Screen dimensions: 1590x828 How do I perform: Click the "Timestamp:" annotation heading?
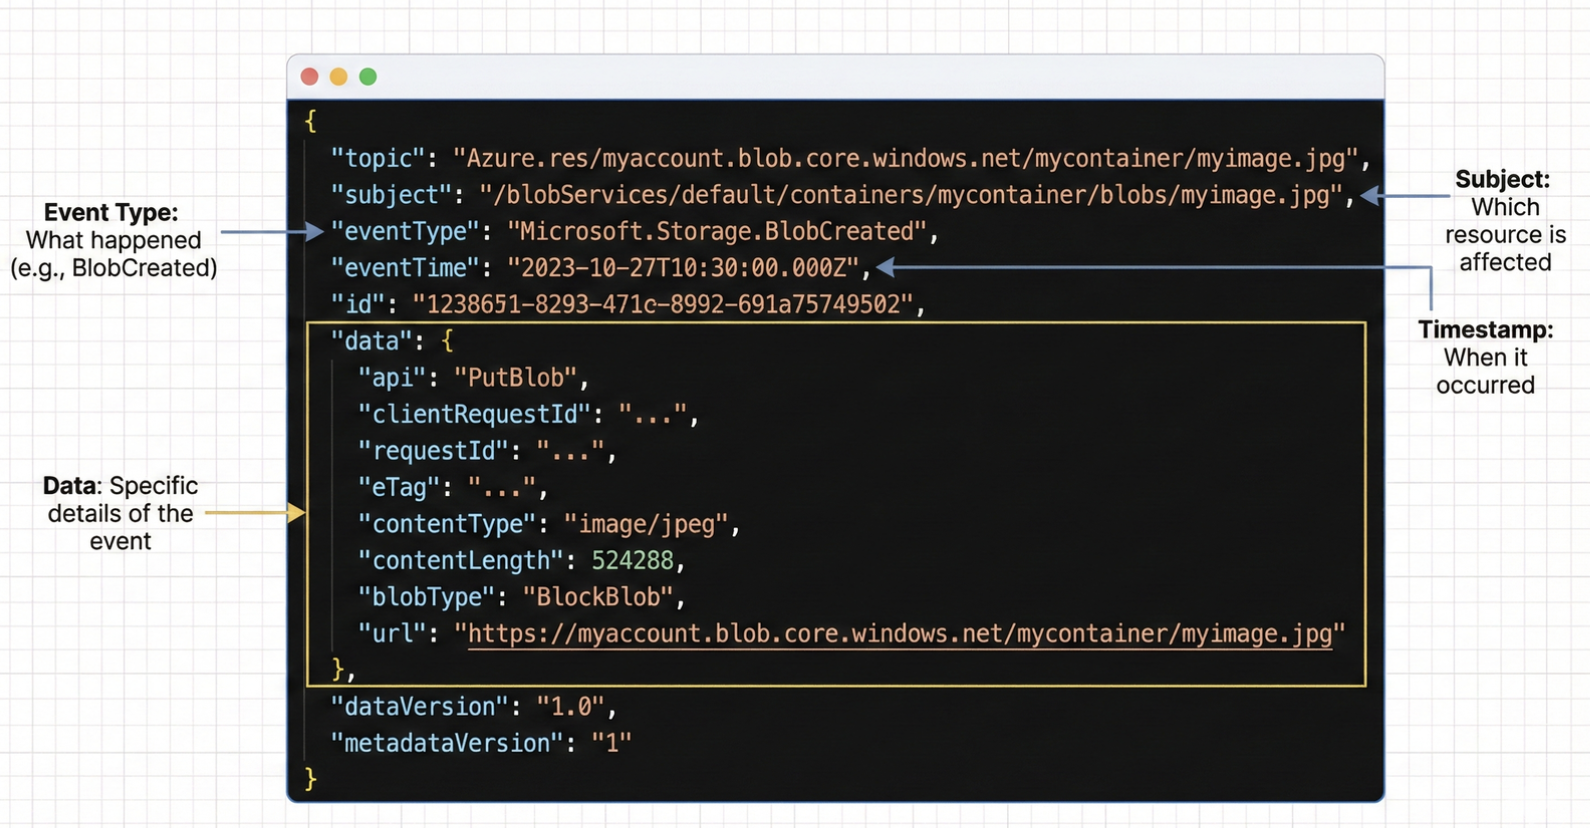pos(1485,330)
